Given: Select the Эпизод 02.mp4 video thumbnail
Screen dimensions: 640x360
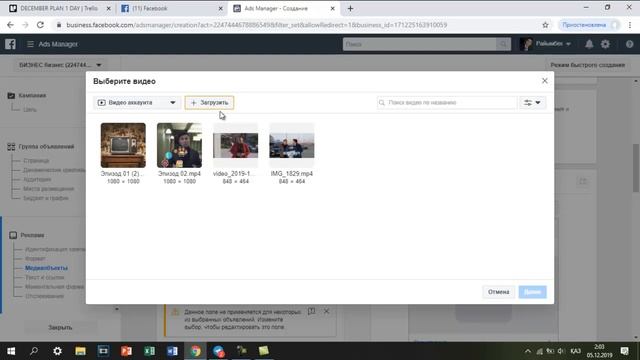Looking at the screenshot, I should tap(179, 145).
